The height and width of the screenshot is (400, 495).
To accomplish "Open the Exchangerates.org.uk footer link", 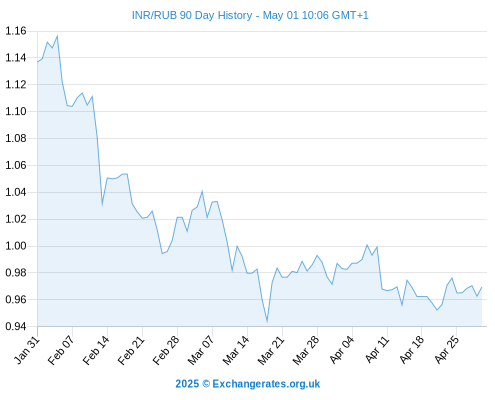I will point(248,384).
